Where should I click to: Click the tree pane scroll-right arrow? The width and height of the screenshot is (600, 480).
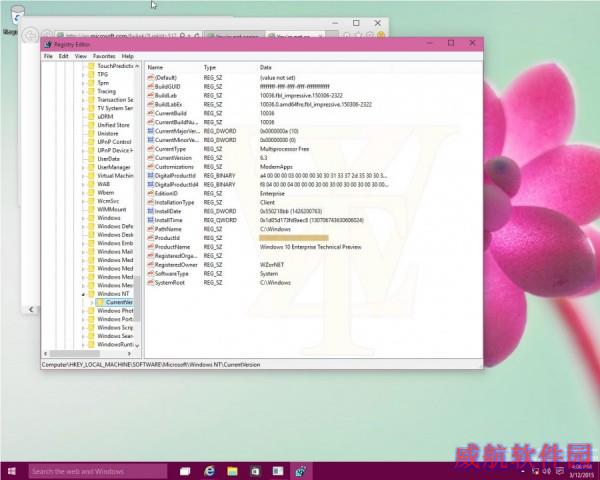point(129,353)
